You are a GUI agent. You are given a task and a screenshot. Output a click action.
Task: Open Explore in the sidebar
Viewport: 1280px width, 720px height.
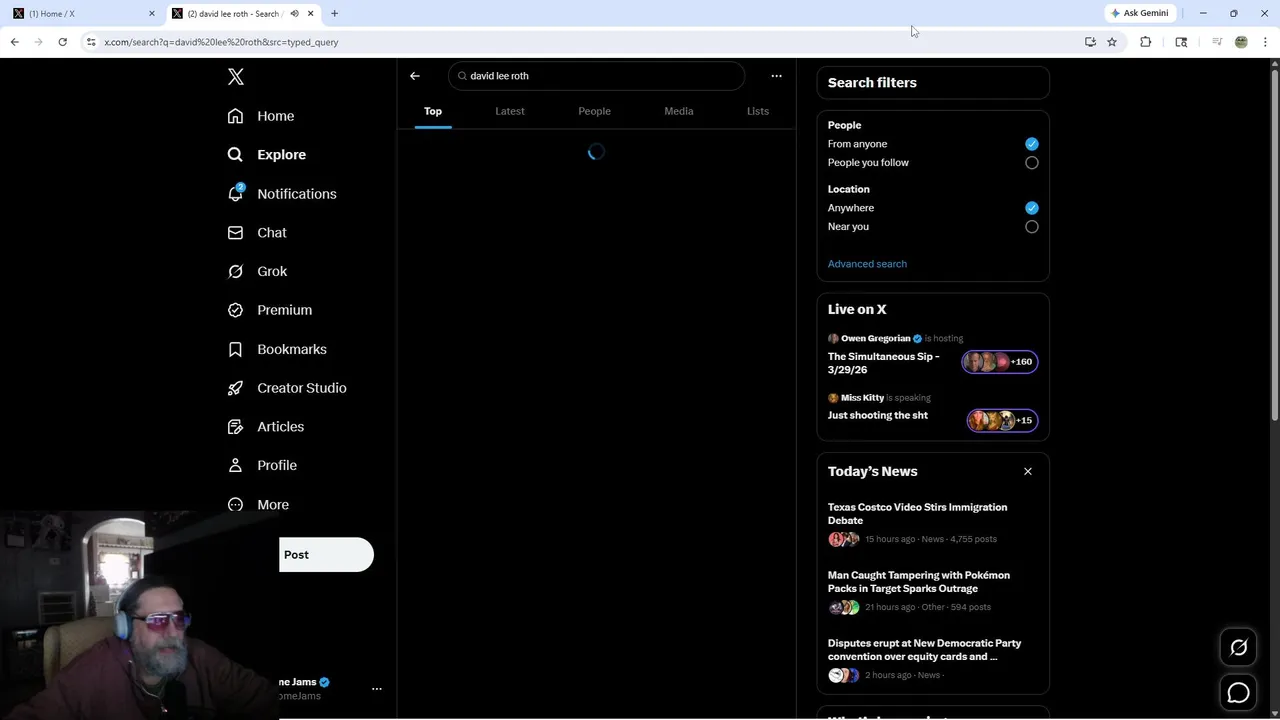pos(267,155)
